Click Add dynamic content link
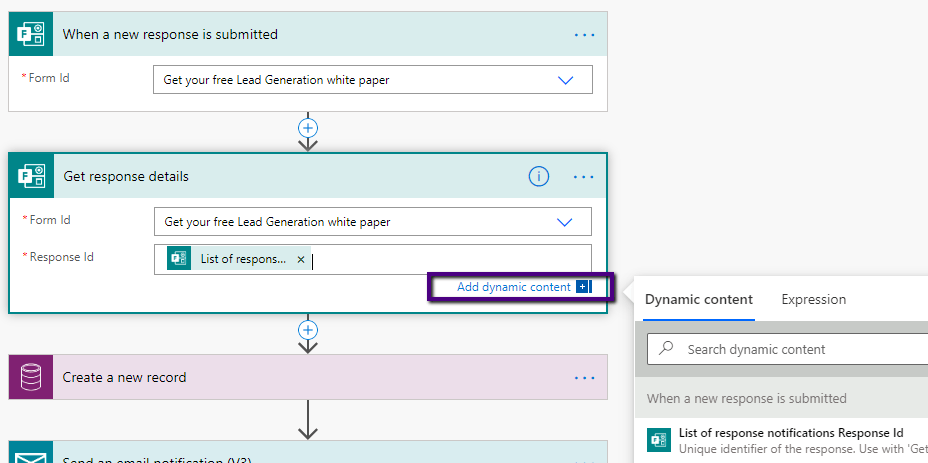The image size is (928, 463). coord(513,287)
